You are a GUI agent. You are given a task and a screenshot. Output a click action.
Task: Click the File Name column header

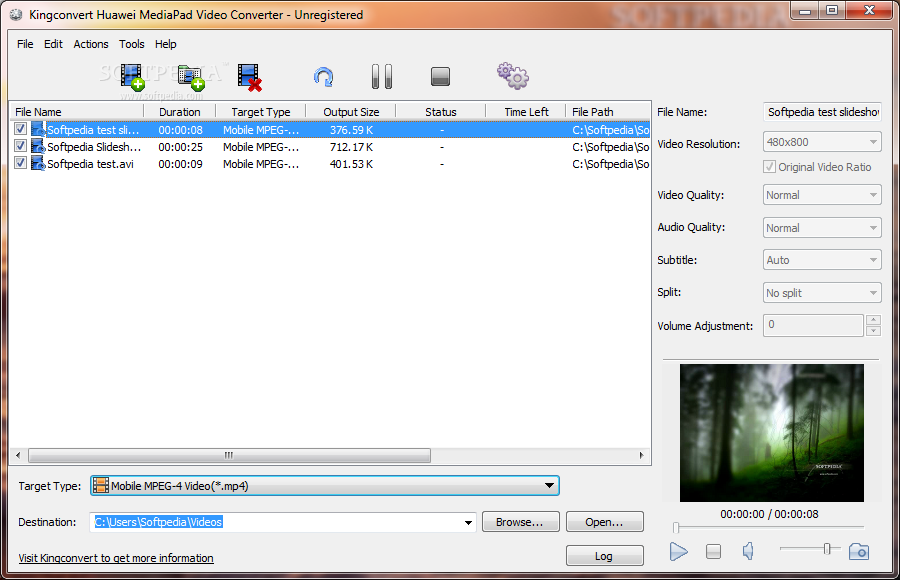click(77, 112)
